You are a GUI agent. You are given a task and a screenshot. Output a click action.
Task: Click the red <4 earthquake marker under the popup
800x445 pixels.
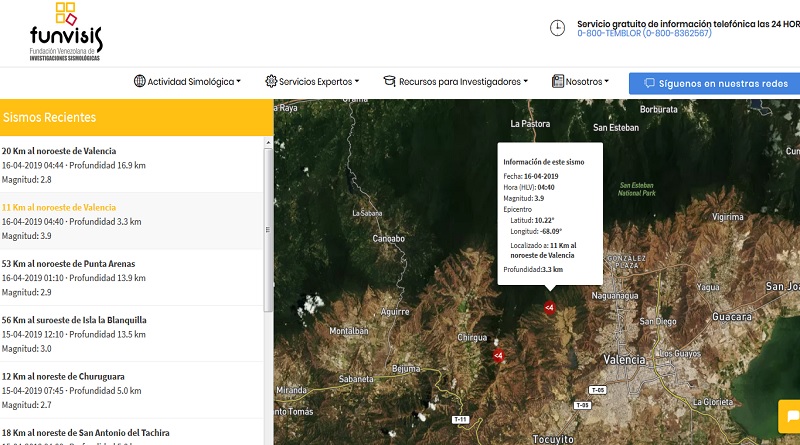pos(549,307)
